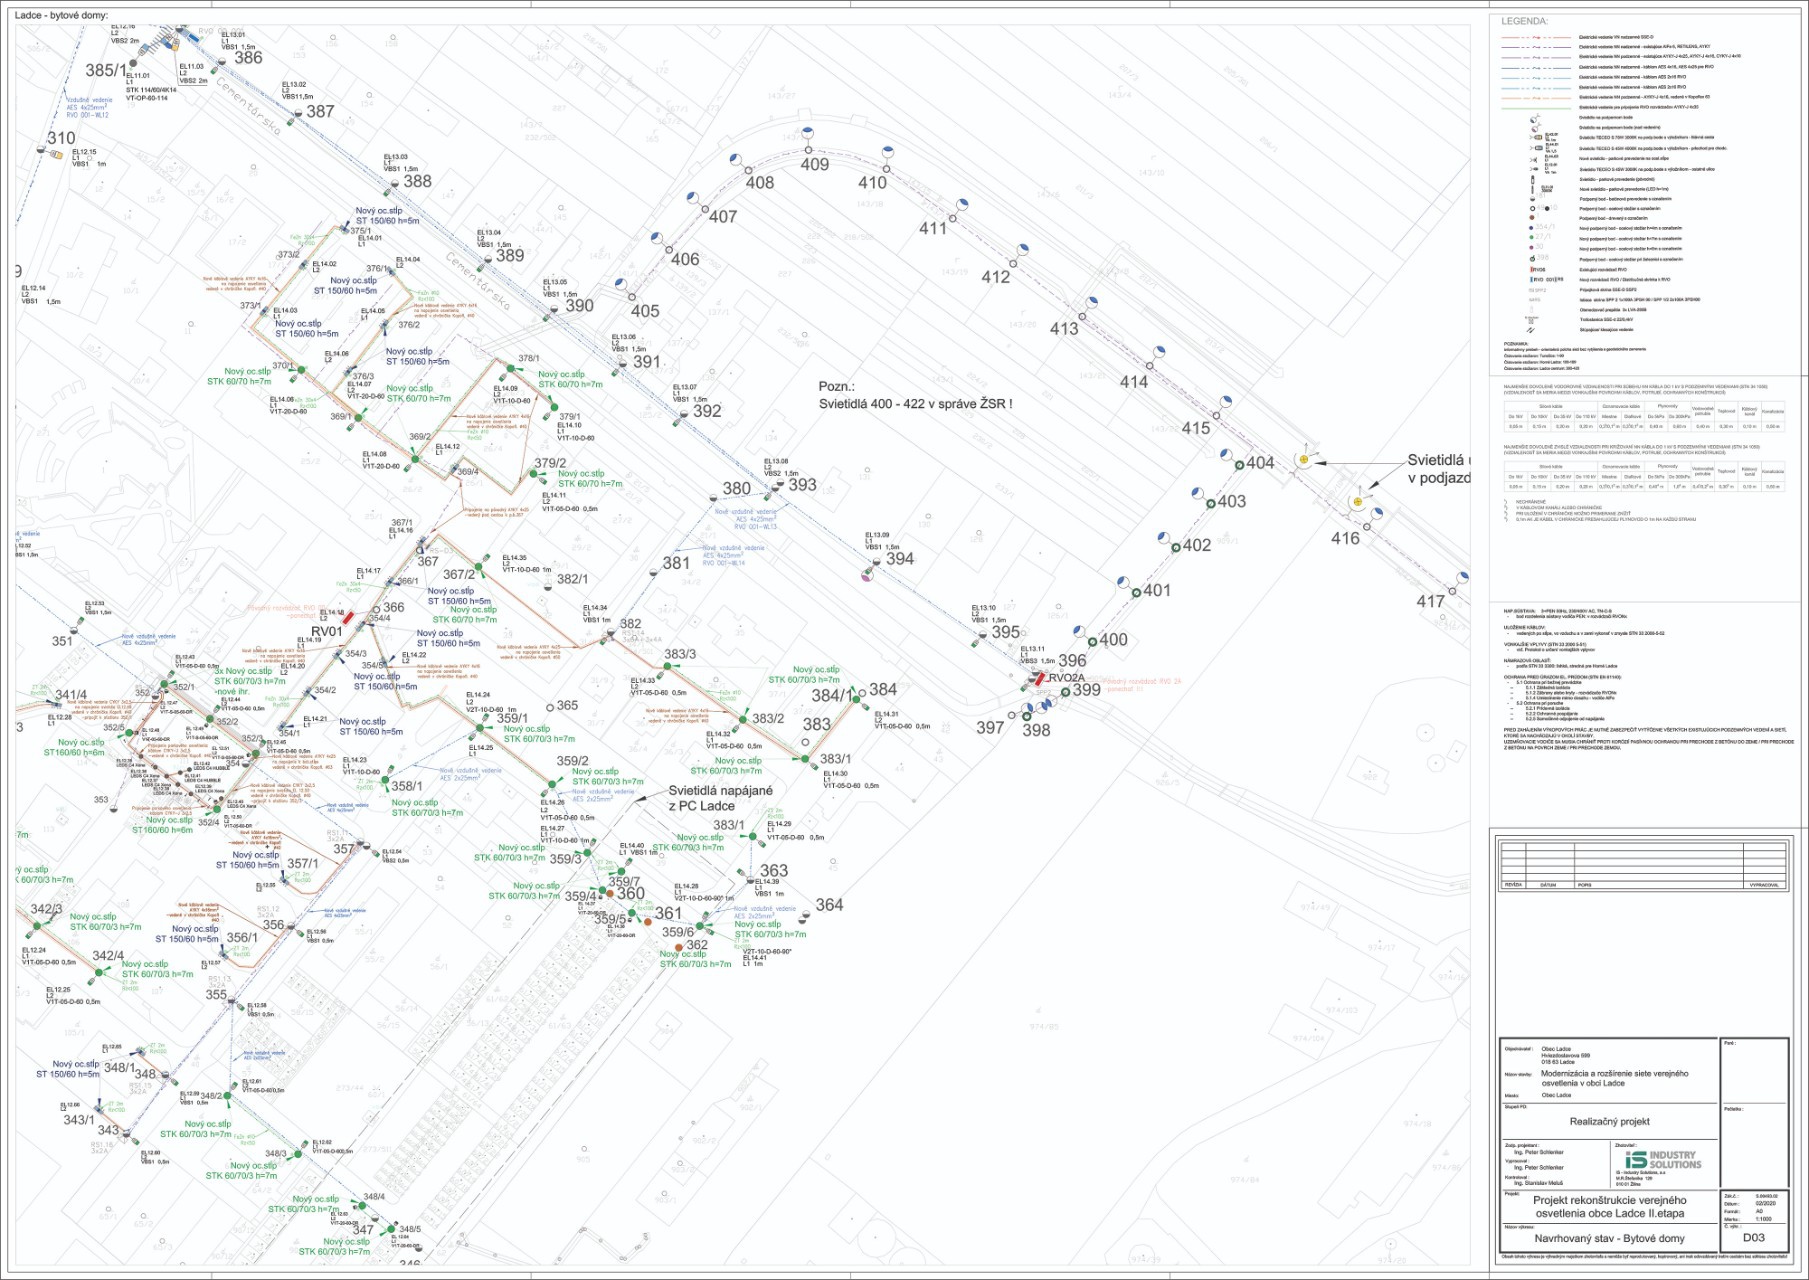Click the orange dot beside label 360
Viewport: 1809px width, 1280px height.
coord(609,893)
